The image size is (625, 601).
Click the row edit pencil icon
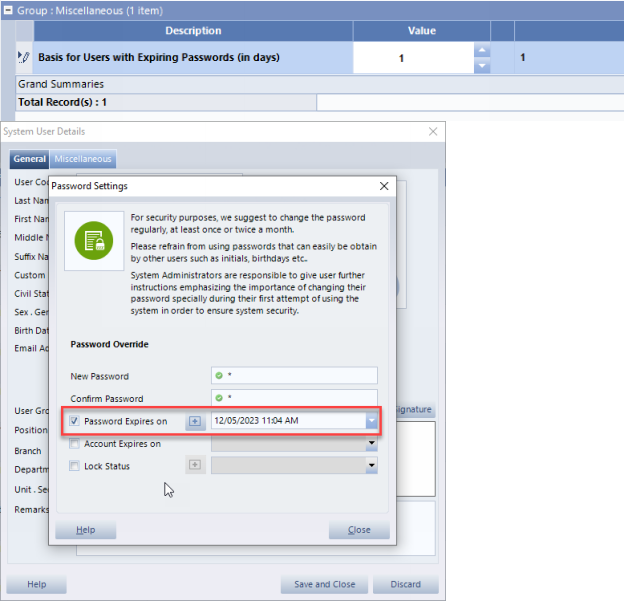coord(25,58)
